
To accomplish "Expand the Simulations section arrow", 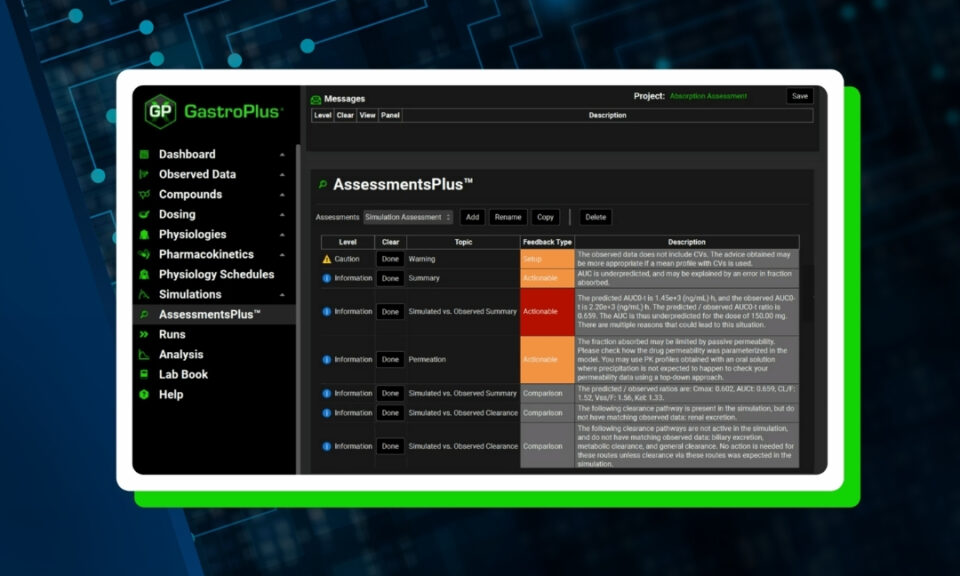I will [282, 295].
